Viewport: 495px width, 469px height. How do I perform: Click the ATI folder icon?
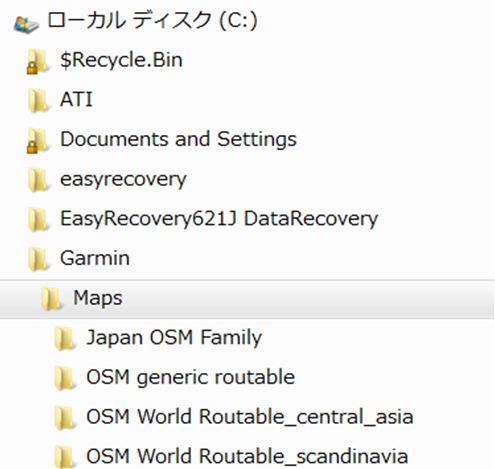click(x=38, y=101)
